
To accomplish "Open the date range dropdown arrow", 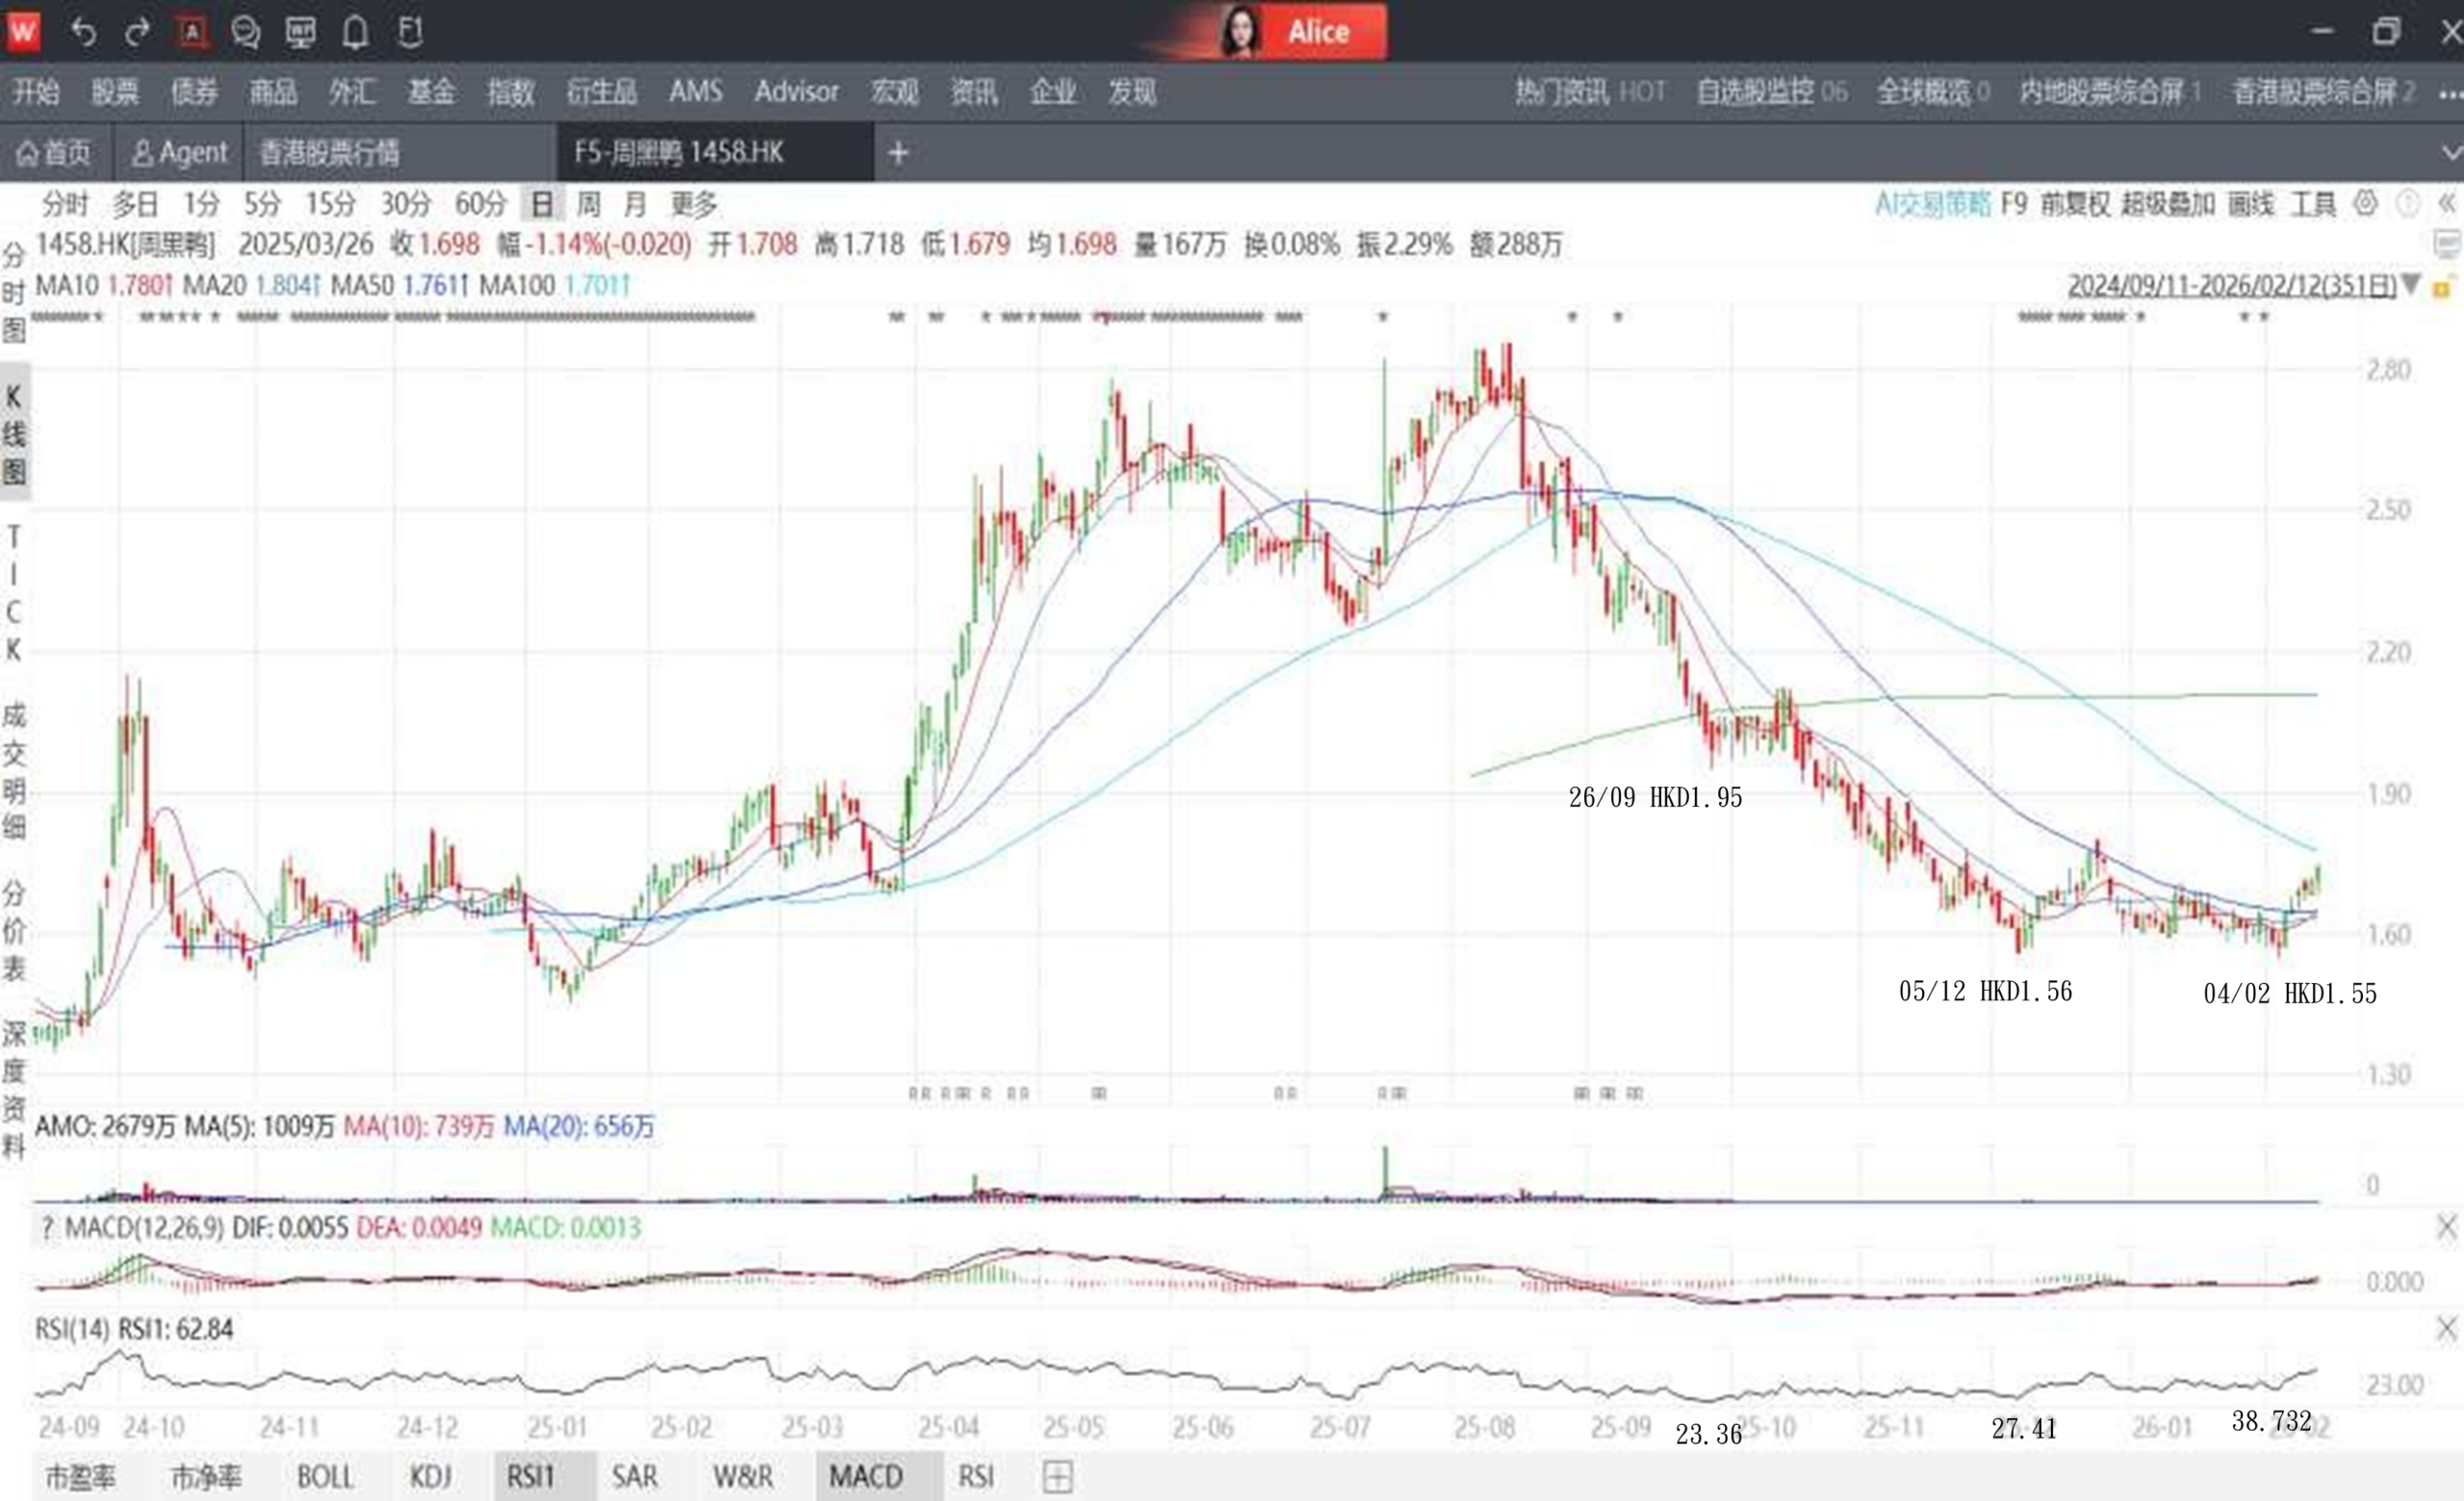I will tap(2411, 285).
